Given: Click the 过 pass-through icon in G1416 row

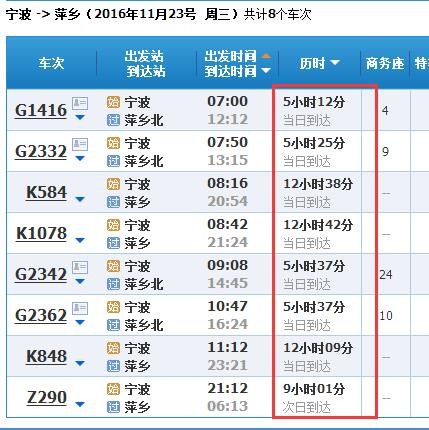Looking at the screenshot, I should [113, 120].
